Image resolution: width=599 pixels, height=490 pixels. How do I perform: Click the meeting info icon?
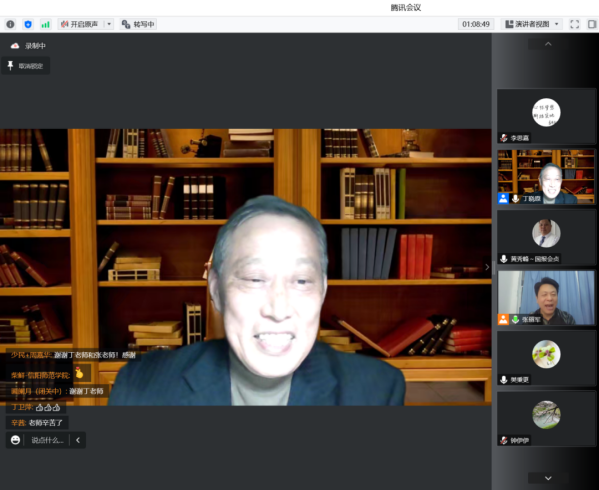click(10, 24)
